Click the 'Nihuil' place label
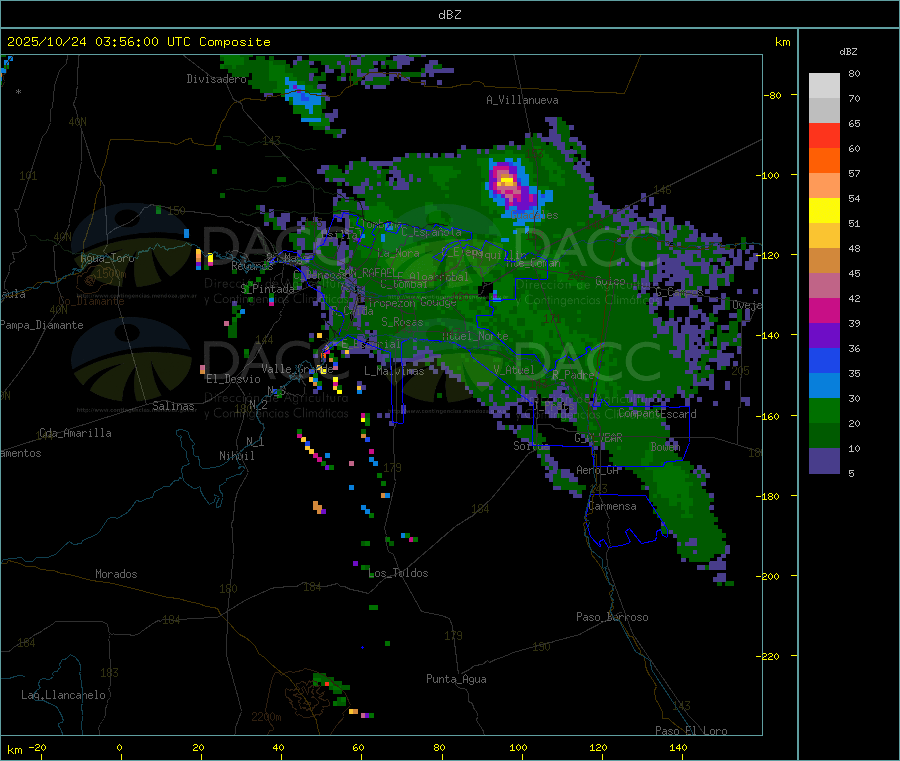The height and width of the screenshot is (761, 900). pyautogui.click(x=236, y=456)
